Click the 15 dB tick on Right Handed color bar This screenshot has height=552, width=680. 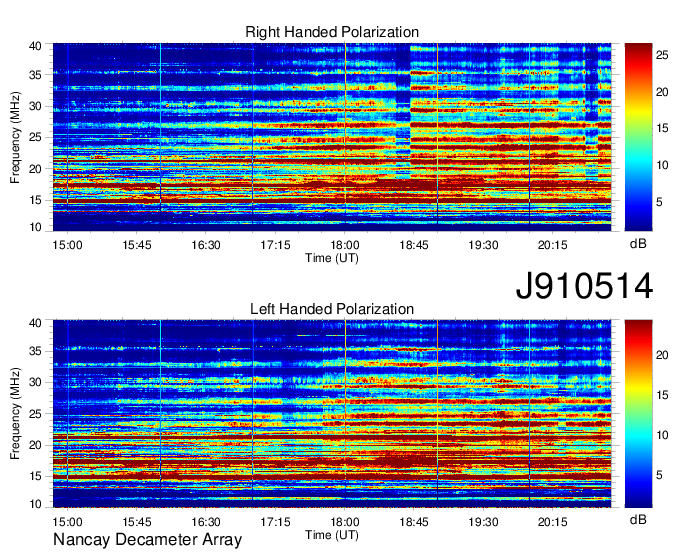click(x=662, y=128)
